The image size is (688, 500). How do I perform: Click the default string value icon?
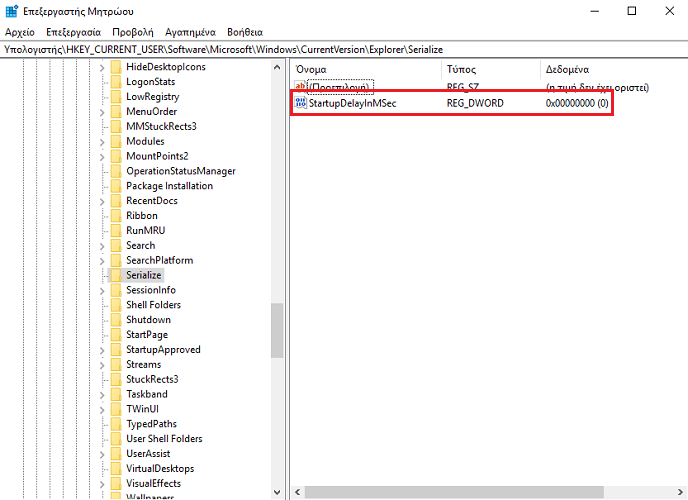[301, 86]
